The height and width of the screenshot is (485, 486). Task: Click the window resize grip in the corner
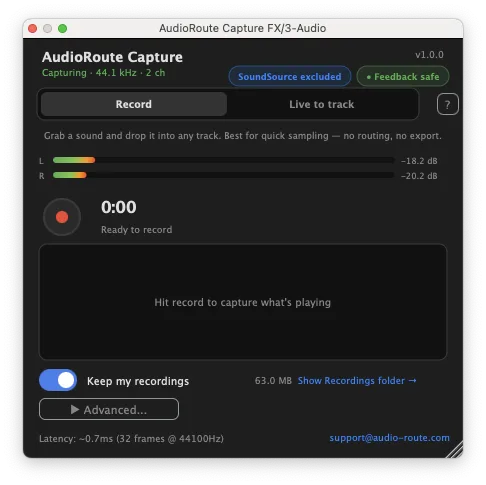pos(455,450)
